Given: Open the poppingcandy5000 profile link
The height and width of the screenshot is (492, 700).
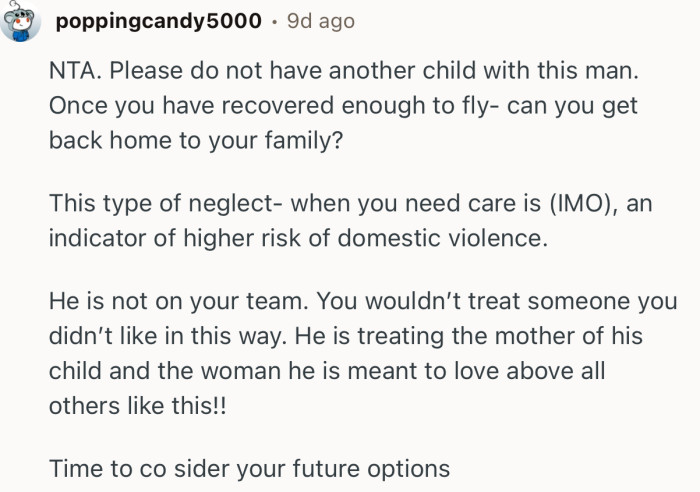Looking at the screenshot, I should point(159,21).
